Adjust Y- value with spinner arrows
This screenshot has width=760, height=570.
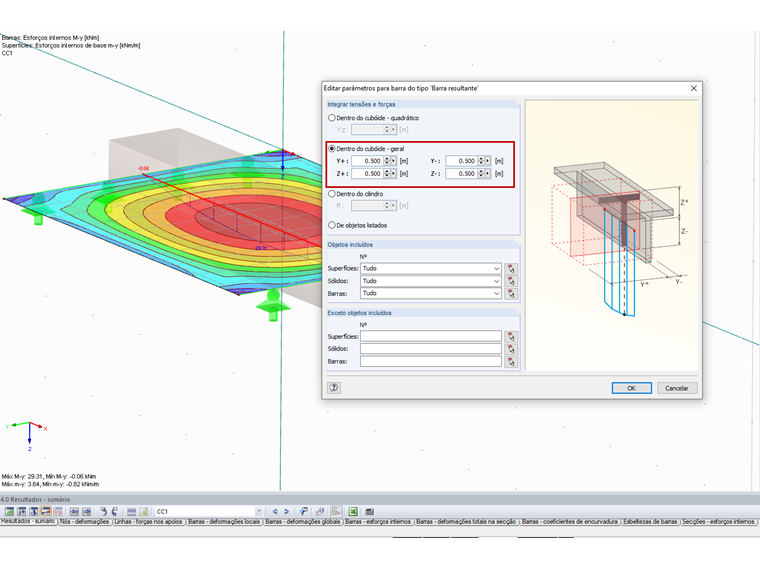481,161
